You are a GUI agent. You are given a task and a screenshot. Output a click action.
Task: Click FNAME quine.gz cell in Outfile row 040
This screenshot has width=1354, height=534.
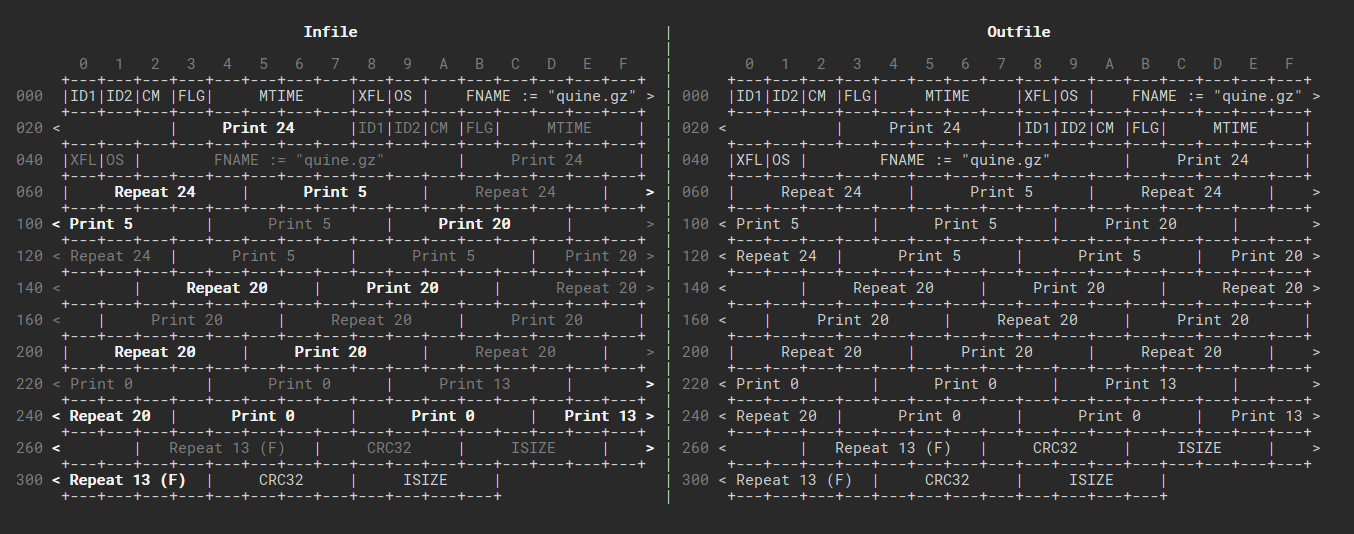965,160
